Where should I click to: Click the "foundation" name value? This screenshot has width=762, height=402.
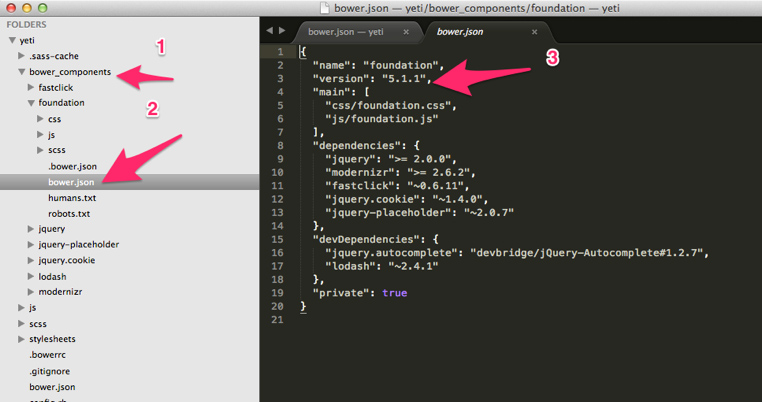[x=400, y=65]
